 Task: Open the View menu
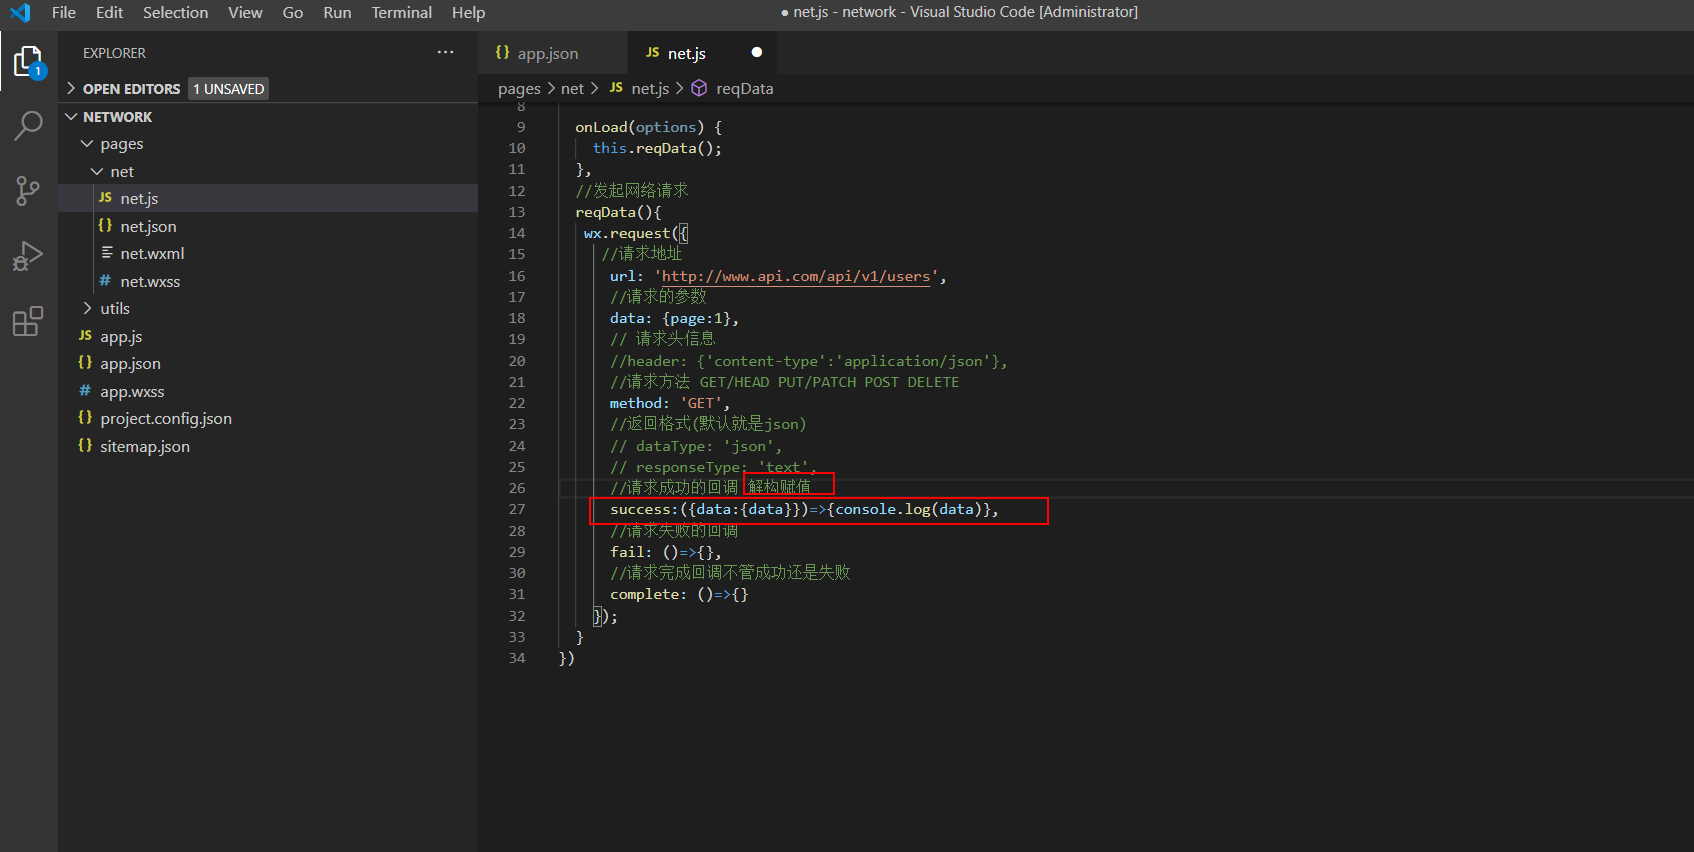[245, 12]
